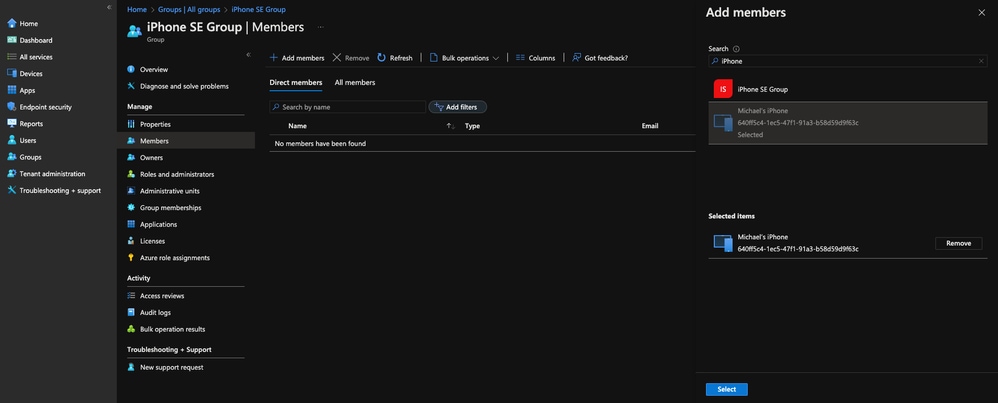This screenshot has height=403, width=998.
Task: Click the Diagnose and solve problems wrench icon
Action: click(131, 86)
